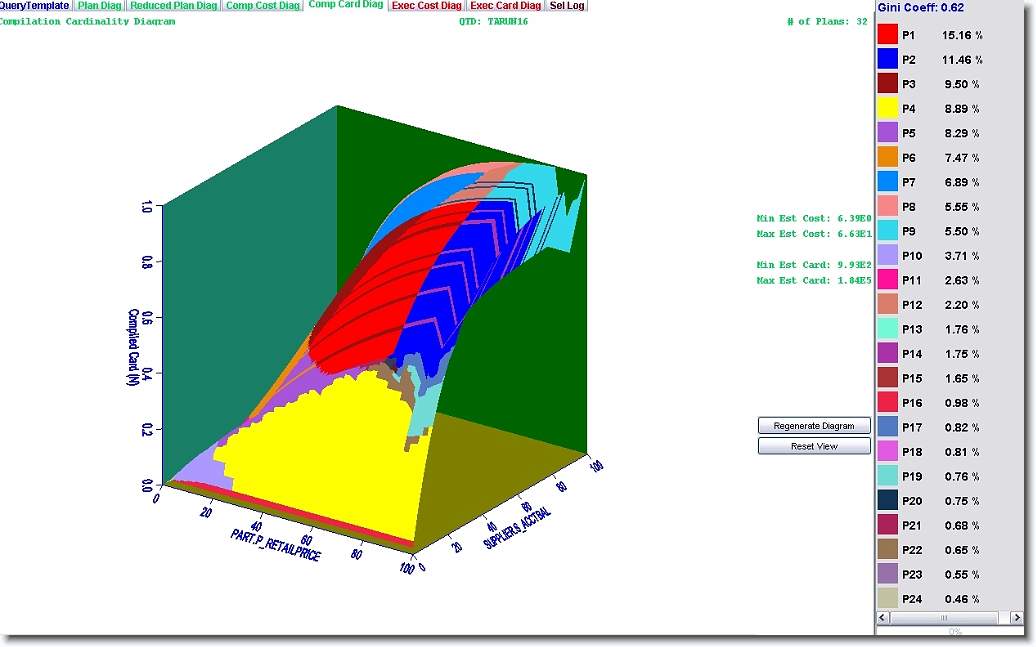Choose the magenta P11 legend color
1036x647 pixels.
(888, 280)
